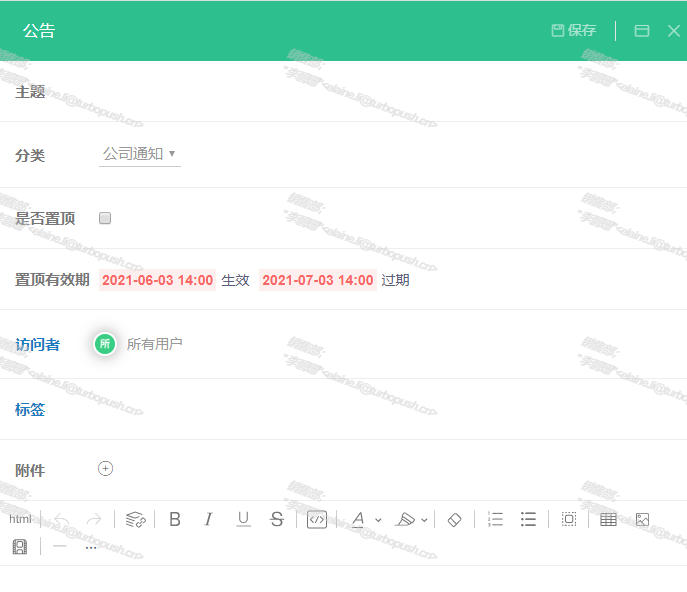The height and width of the screenshot is (592, 687).
Task: Click the start date 2021-06-03 14:00 field
Action: 158,280
